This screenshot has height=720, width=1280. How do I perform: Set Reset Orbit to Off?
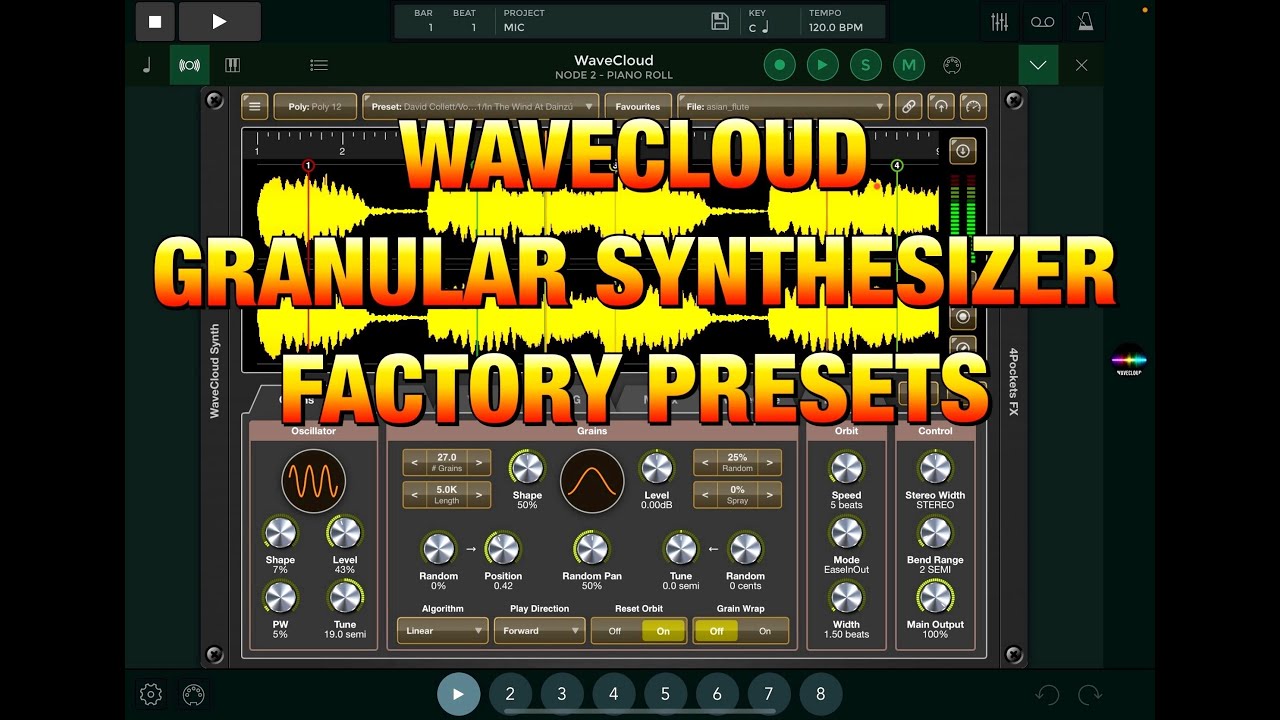pos(615,631)
